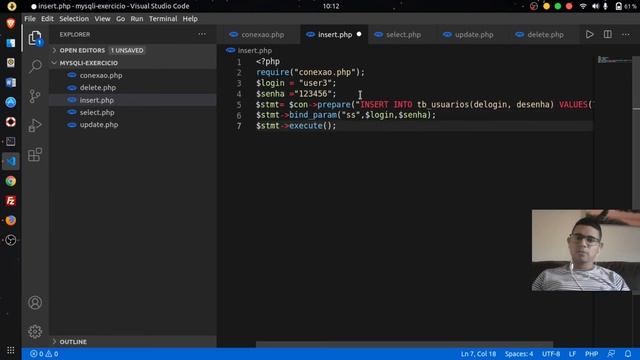Open Show Applications grid in dock
The width and height of the screenshot is (640, 360).
click(x=11, y=350)
